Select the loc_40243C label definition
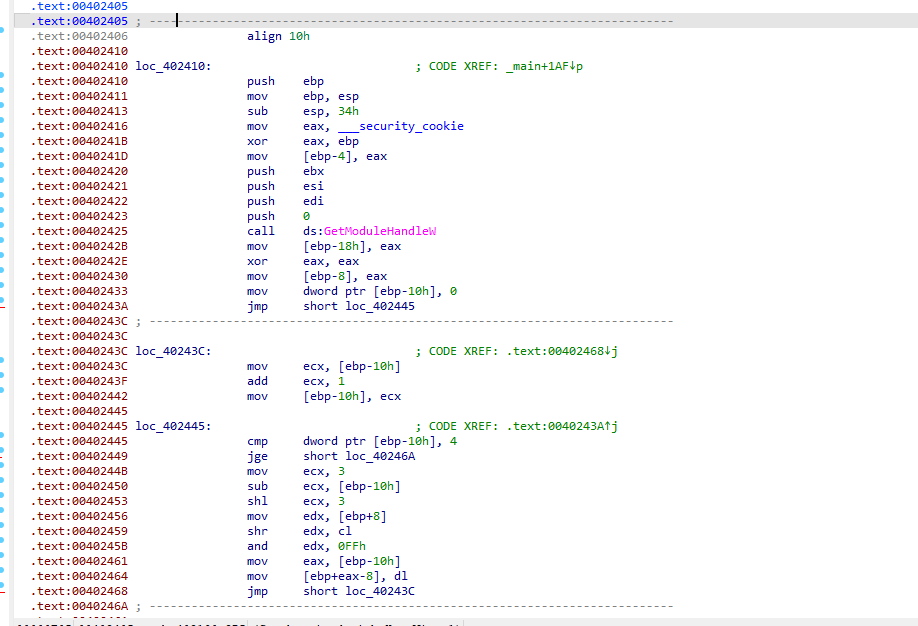918x626 pixels. (173, 351)
